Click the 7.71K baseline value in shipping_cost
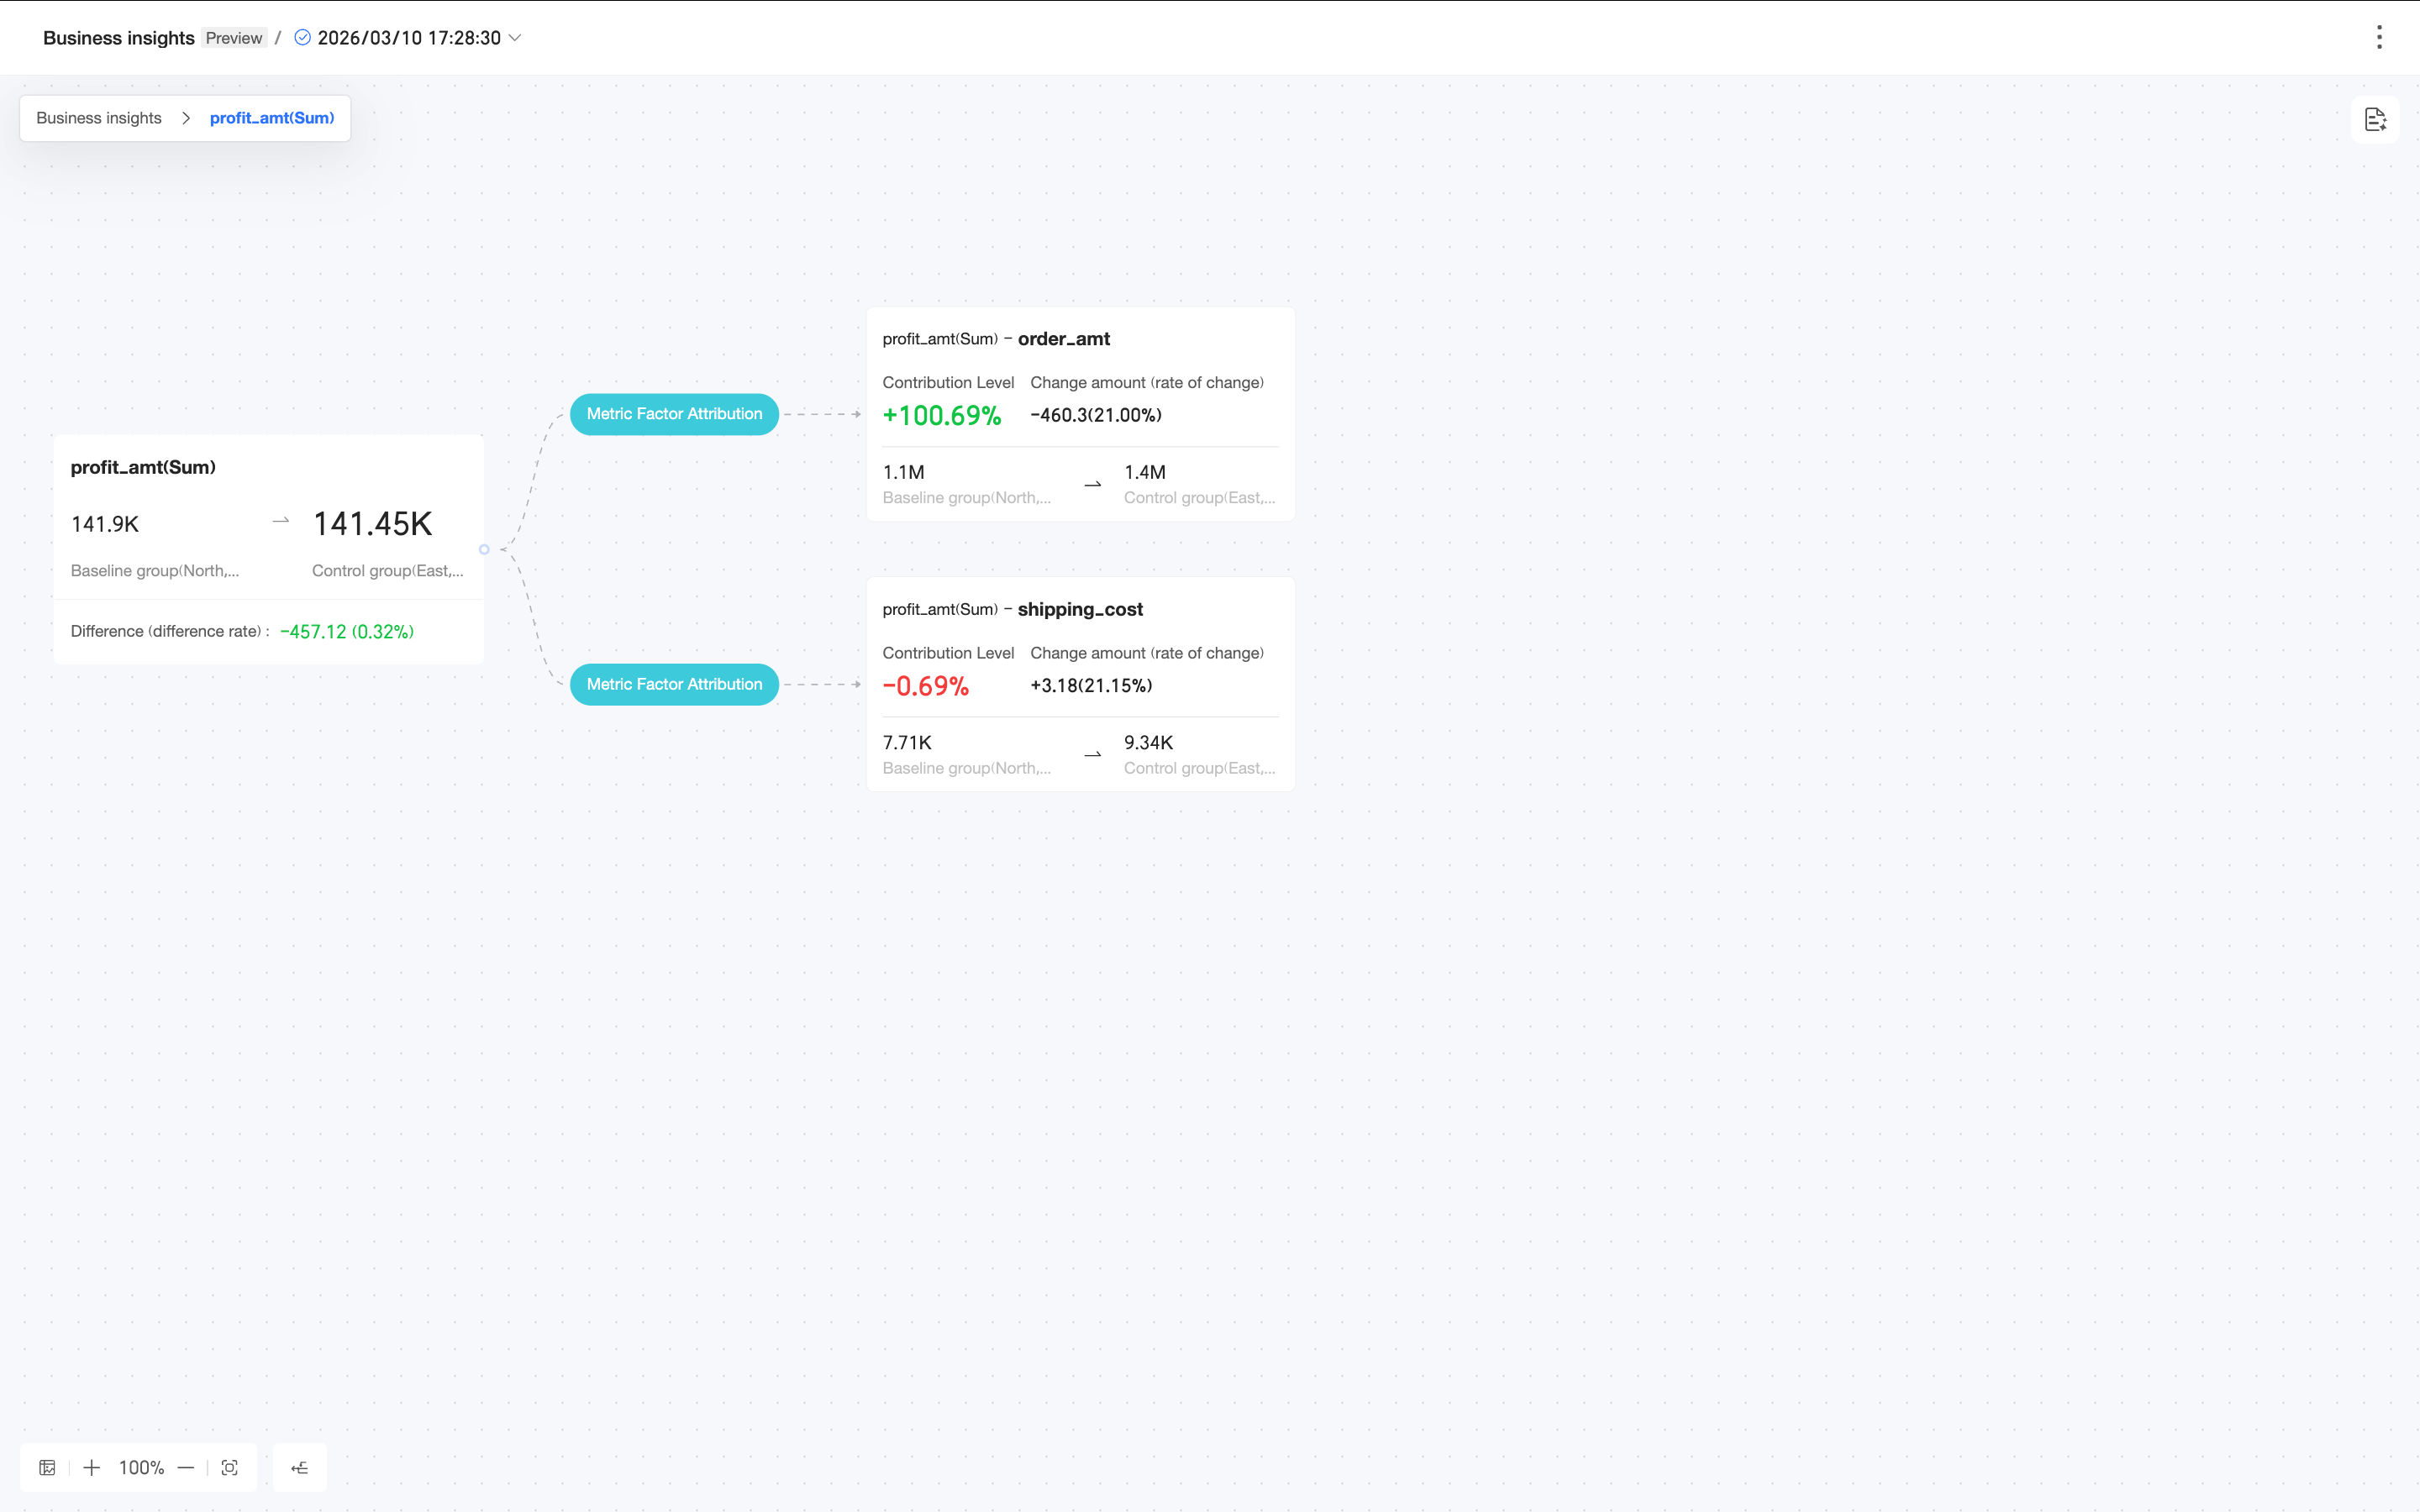 (x=907, y=742)
